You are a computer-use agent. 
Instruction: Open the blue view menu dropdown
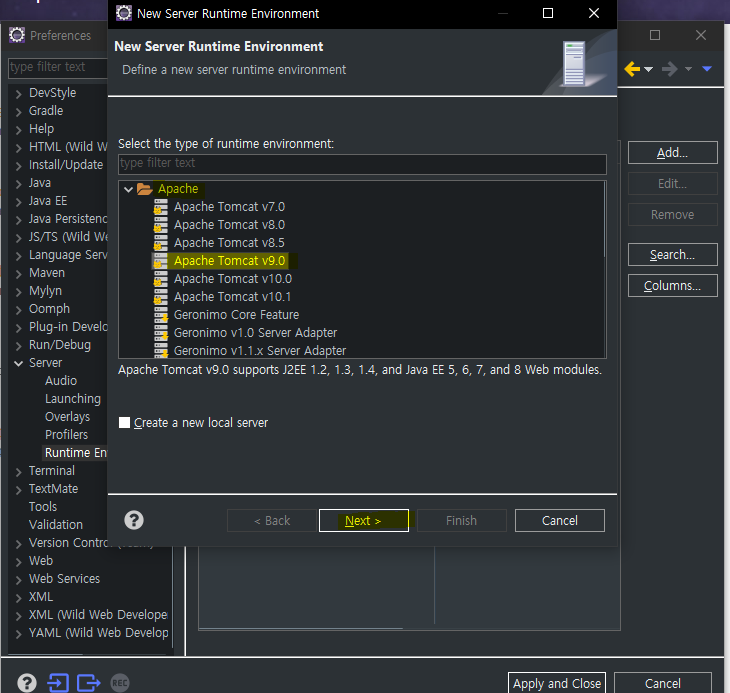pos(707,69)
